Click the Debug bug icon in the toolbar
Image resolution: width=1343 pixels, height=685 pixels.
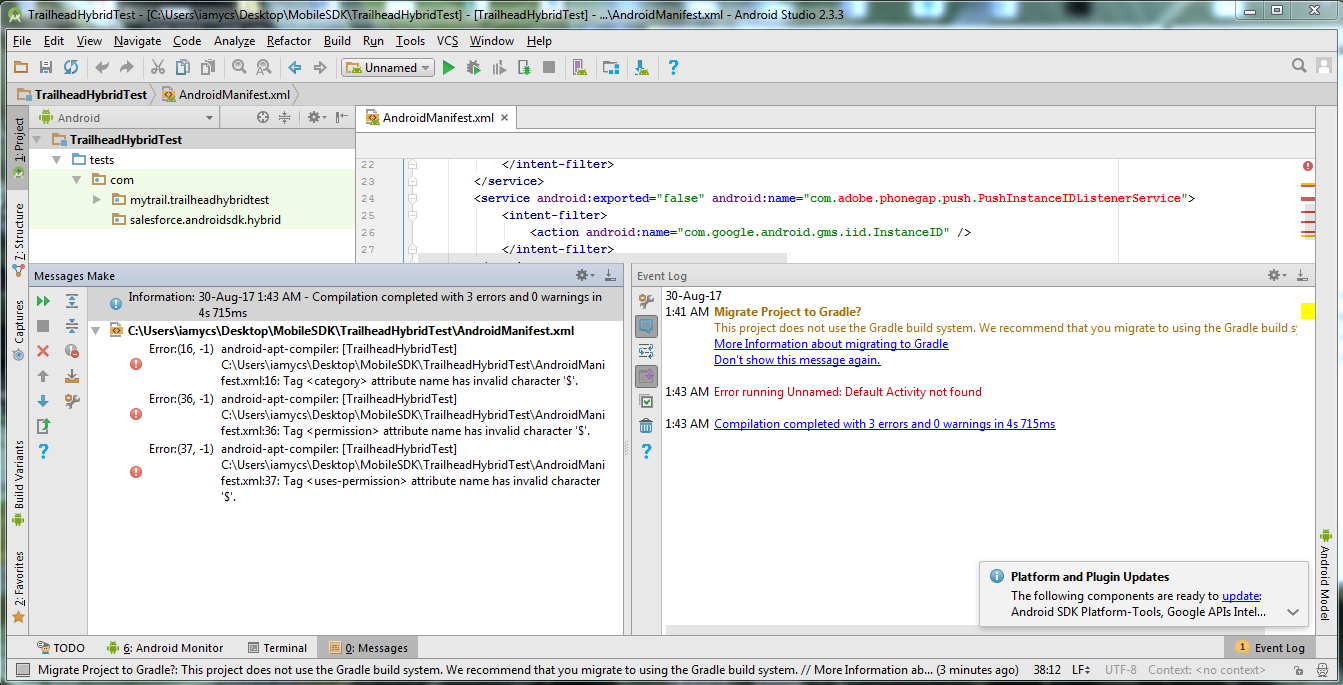[x=473, y=68]
